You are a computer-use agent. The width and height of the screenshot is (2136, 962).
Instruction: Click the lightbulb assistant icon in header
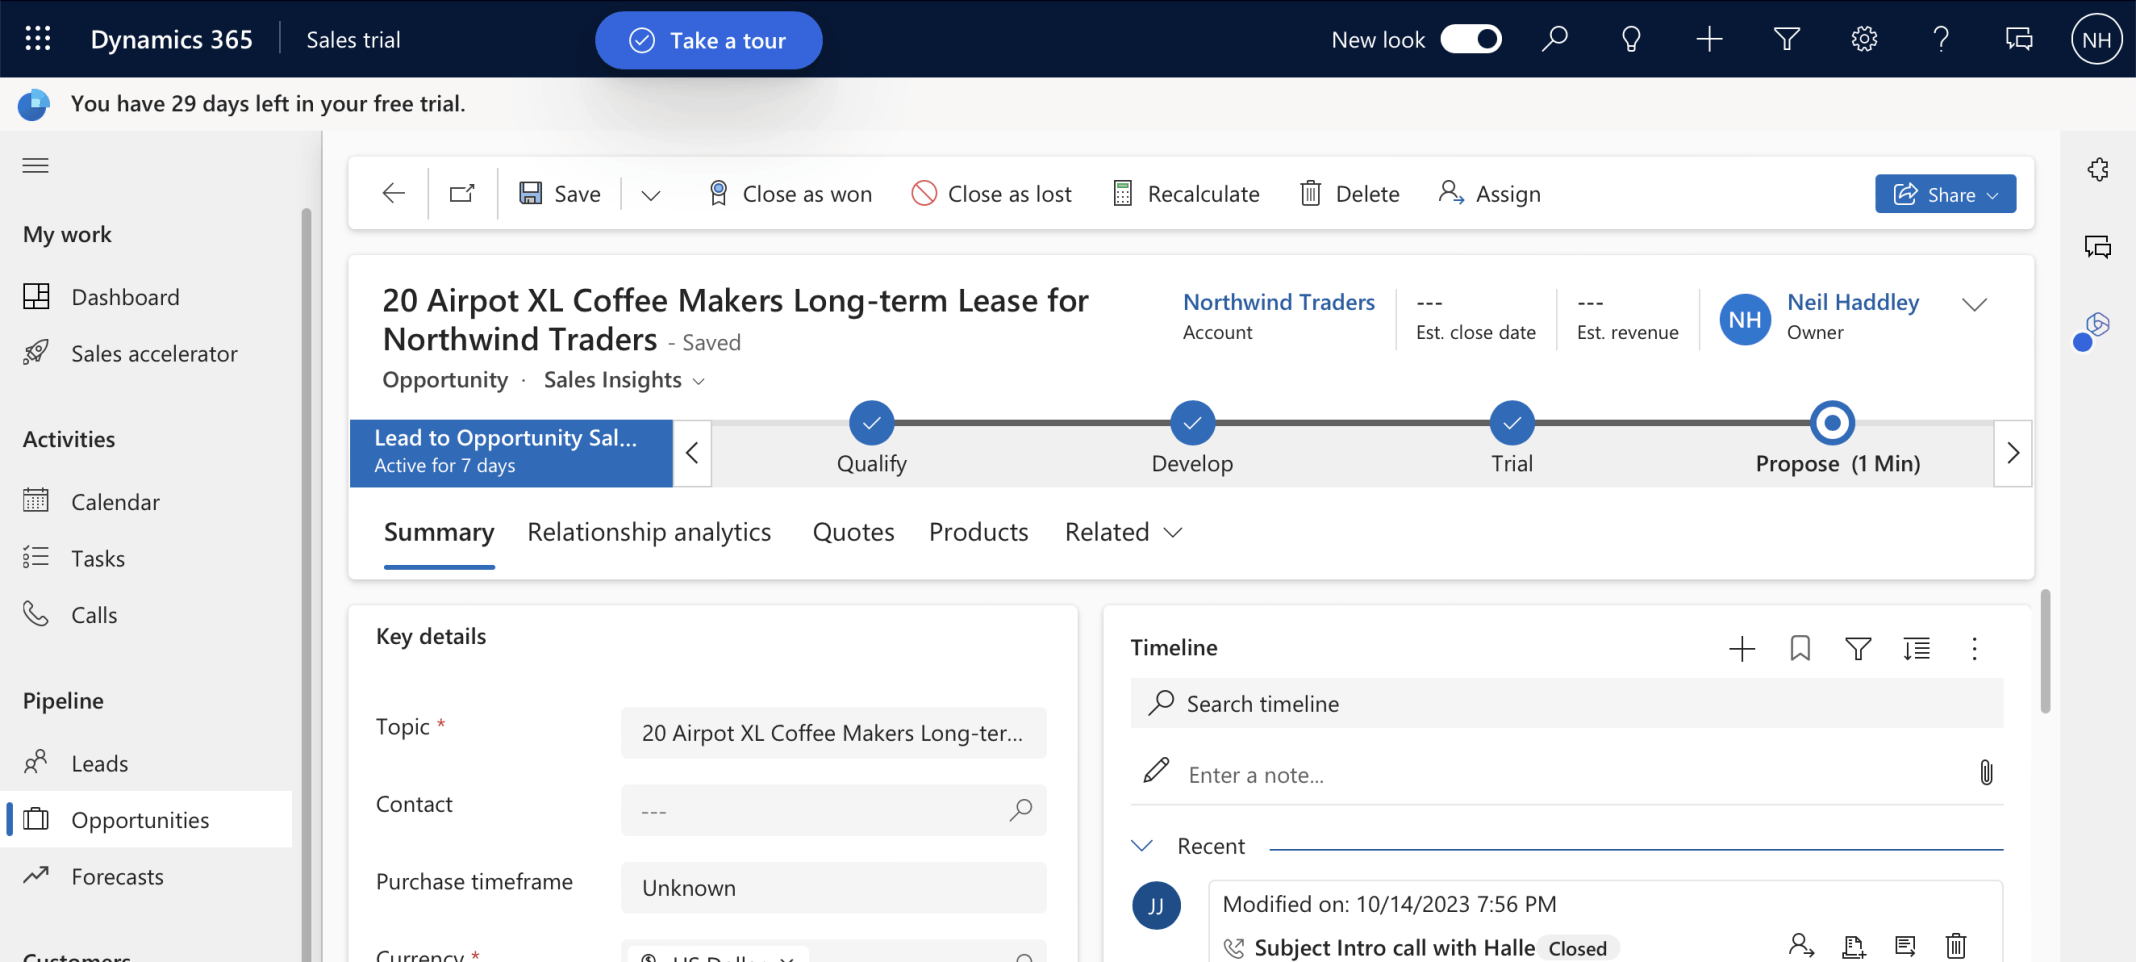tap(1631, 39)
